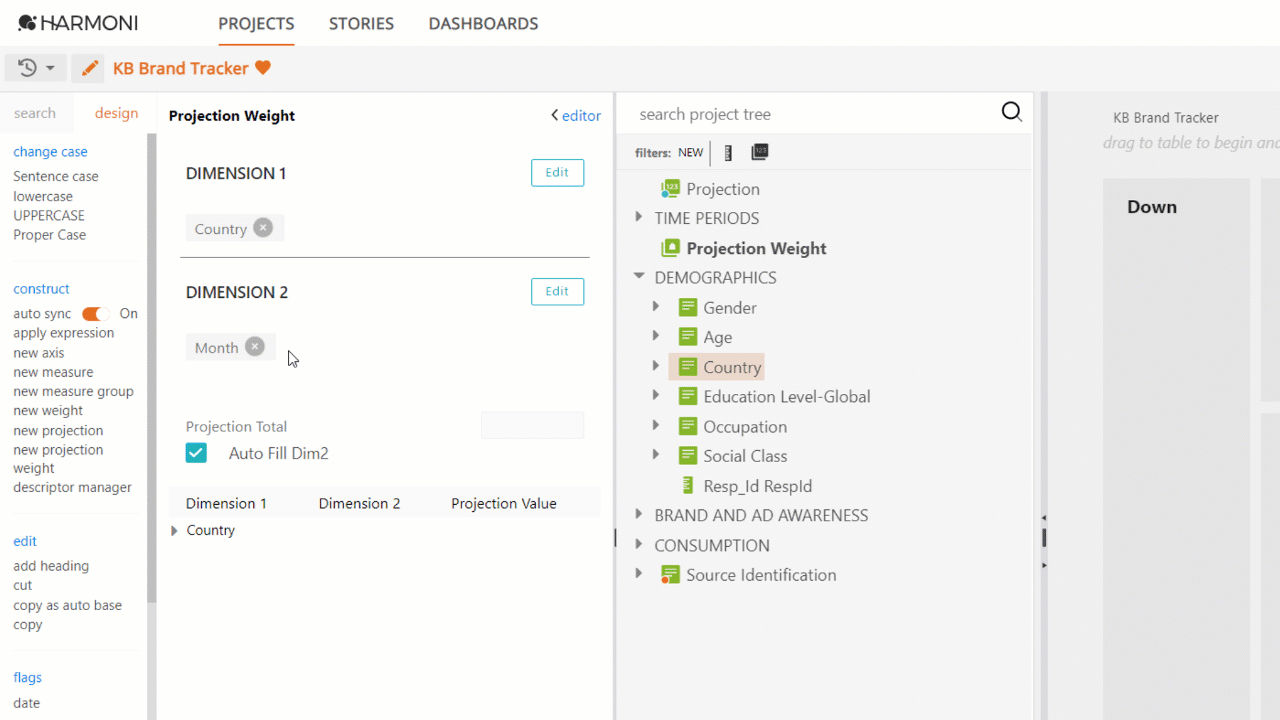Expand the Source Identification node
Viewport: 1280px width, 720px height.
pyautogui.click(x=639, y=574)
